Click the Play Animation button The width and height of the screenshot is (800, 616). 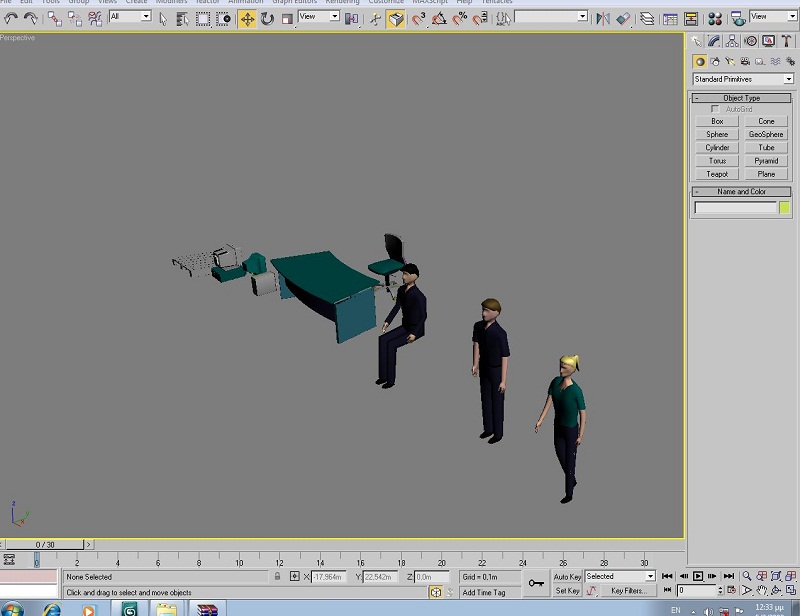pyautogui.click(x=698, y=576)
